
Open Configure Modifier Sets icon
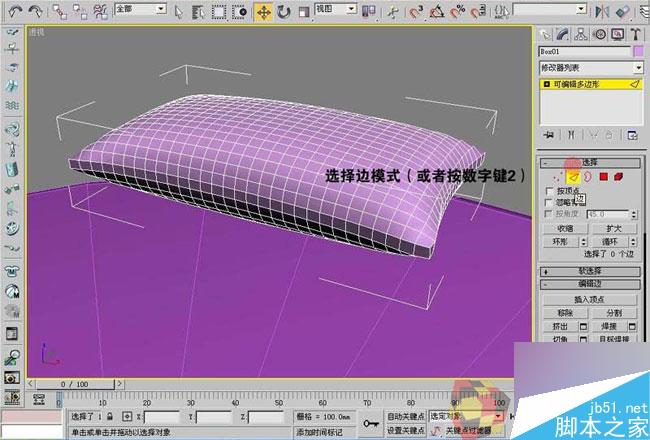[x=632, y=135]
